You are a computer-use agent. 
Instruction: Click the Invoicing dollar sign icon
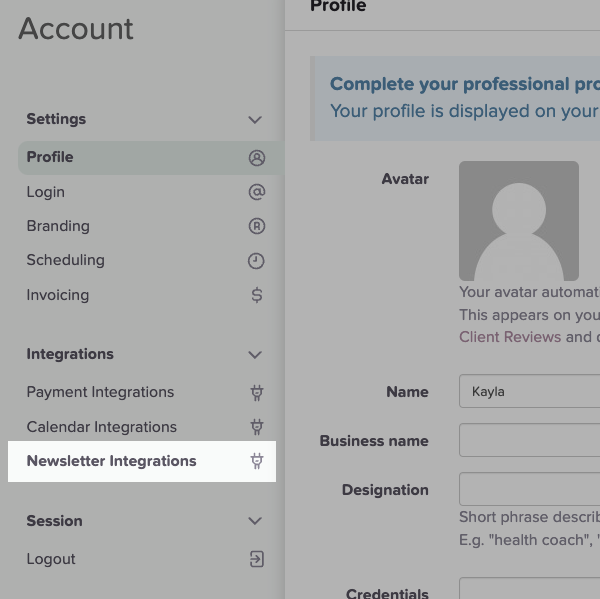tap(256, 295)
